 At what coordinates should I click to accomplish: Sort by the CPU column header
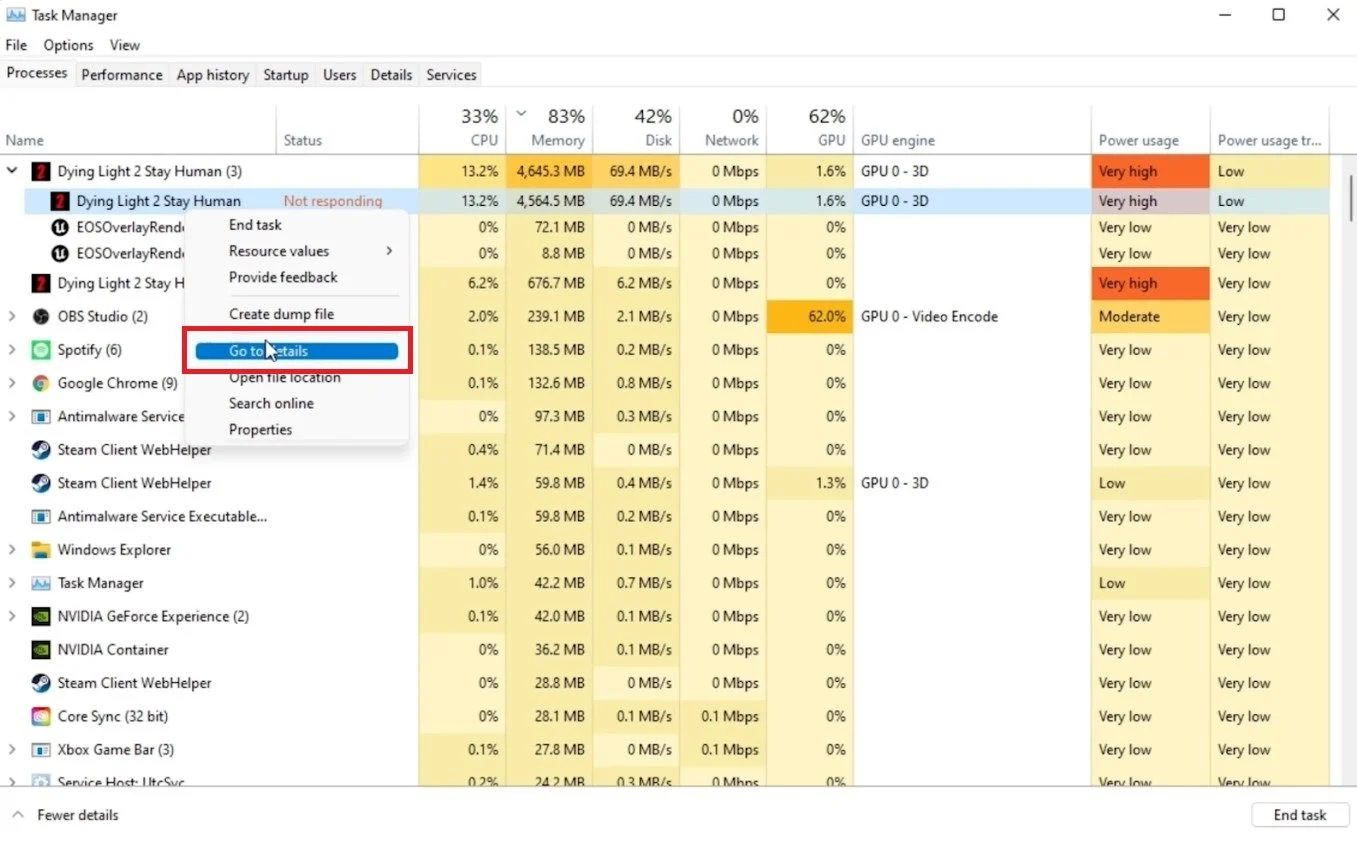[x=462, y=128]
